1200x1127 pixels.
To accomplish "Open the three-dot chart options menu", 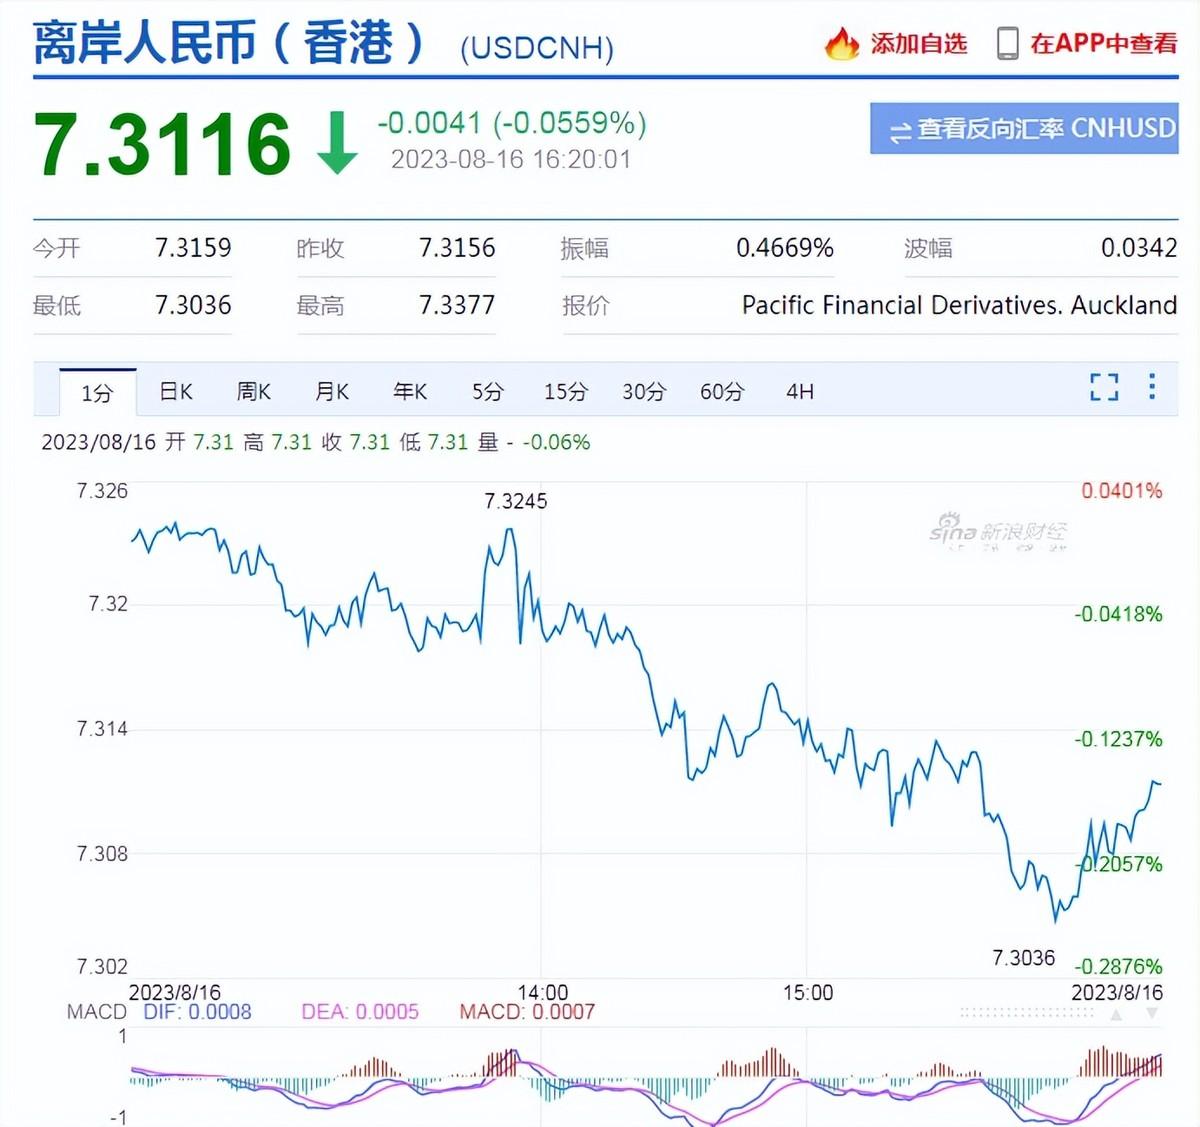I will point(1152,387).
